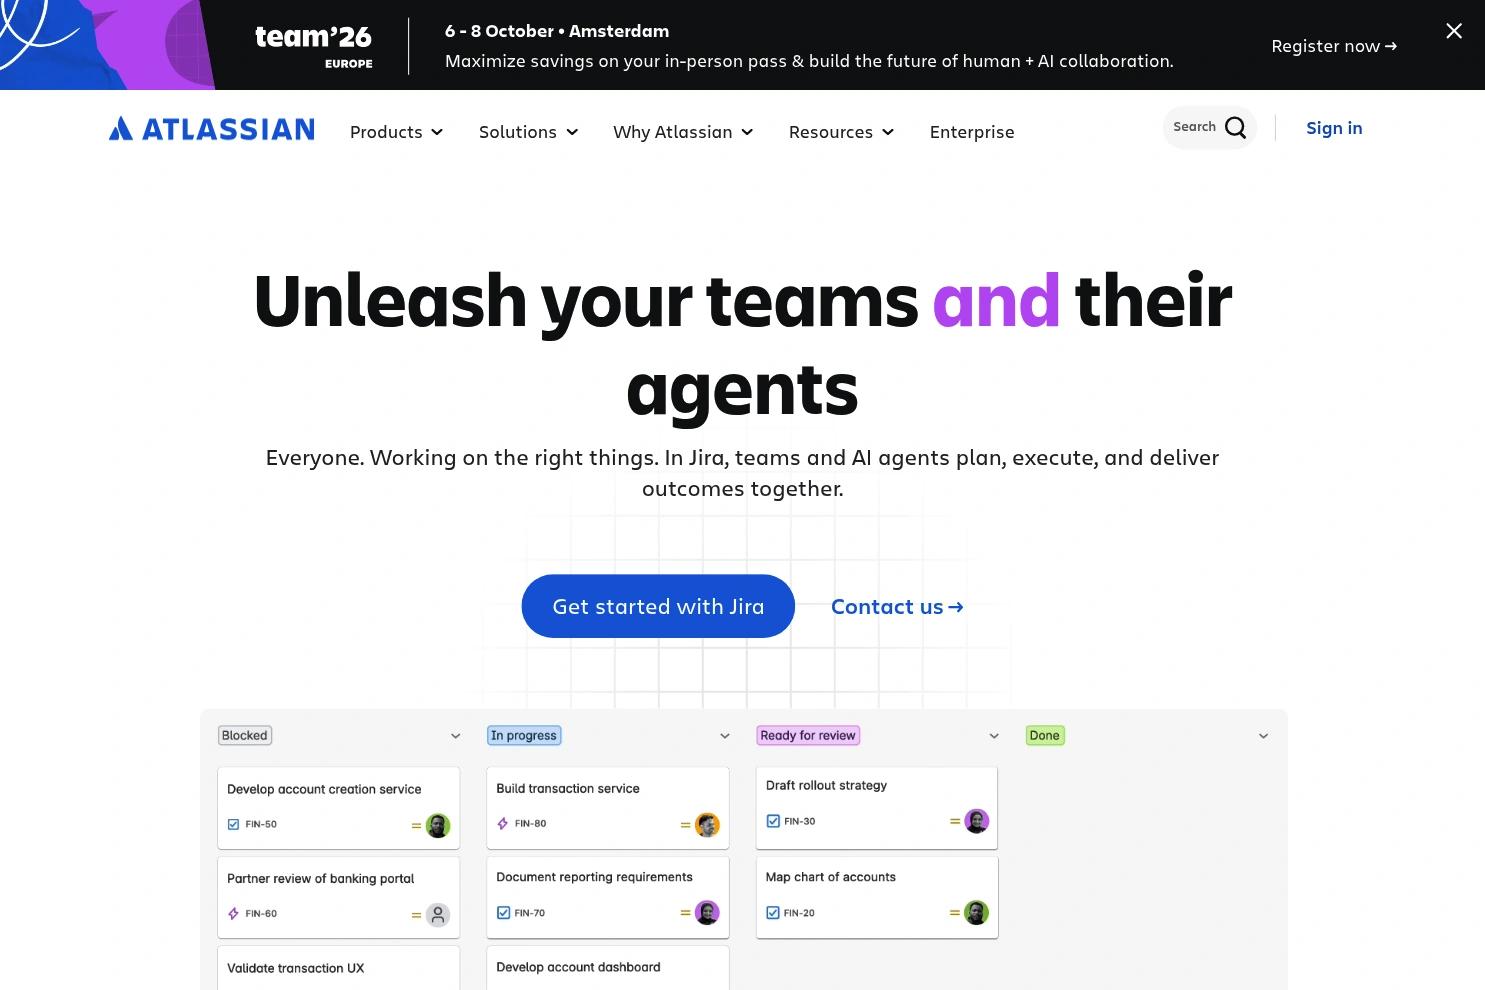Click the "In progress" column label

pyautogui.click(x=524, y=736)
